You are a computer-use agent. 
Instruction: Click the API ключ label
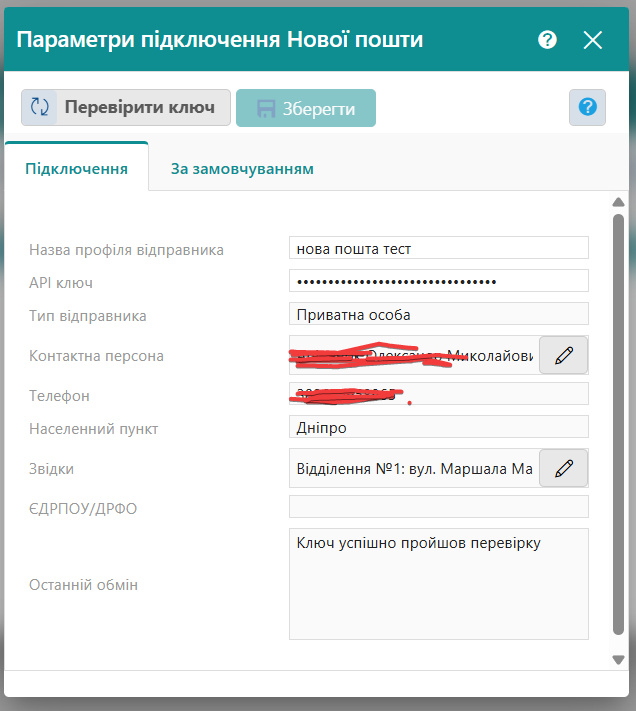[61, 283]
